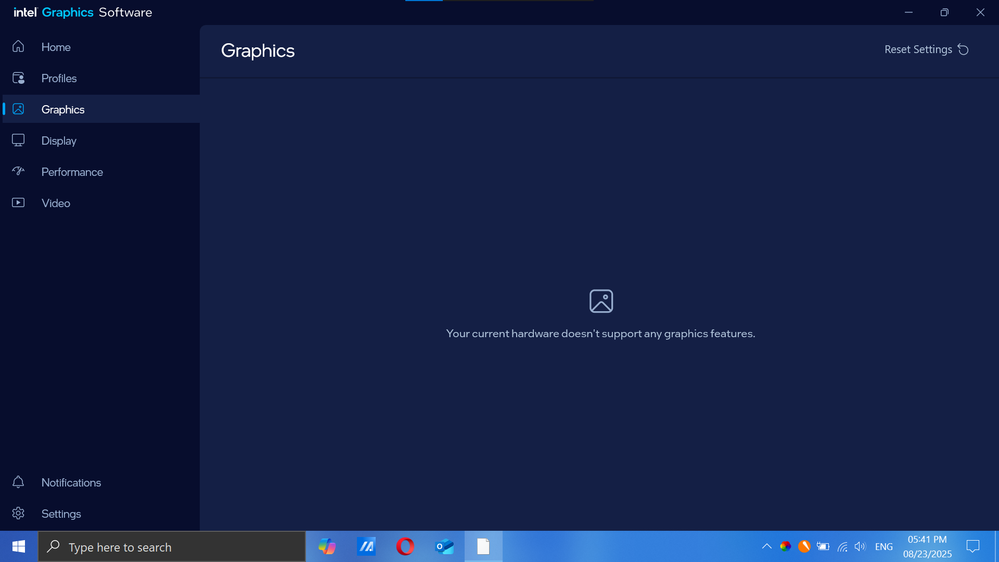Click the ENG language indicator
The image size is (999, 562).
click(x=884, y=547)
